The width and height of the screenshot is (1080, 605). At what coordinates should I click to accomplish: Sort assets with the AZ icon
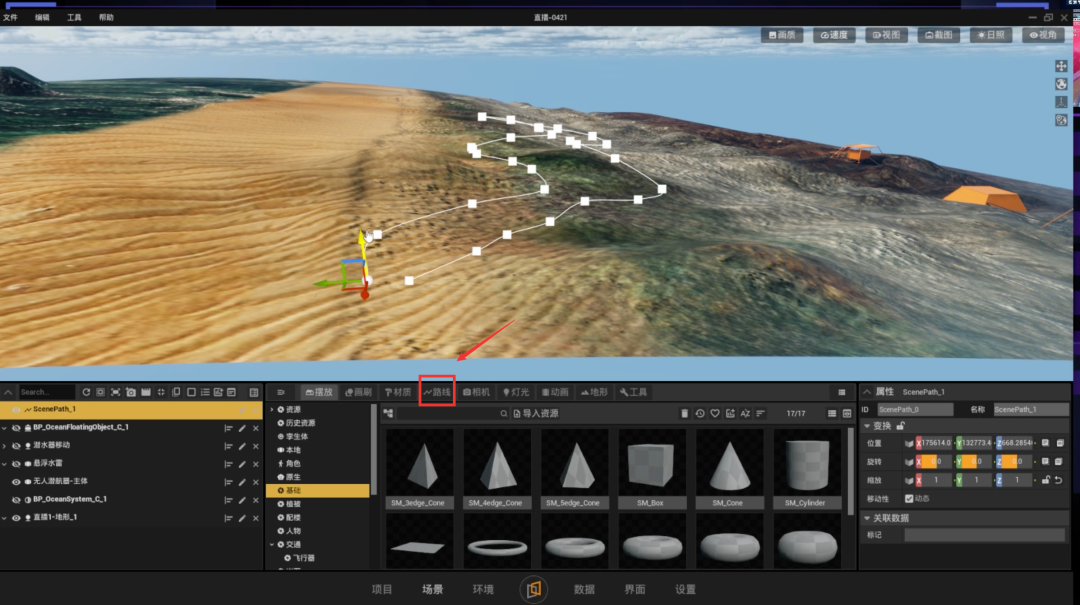click(745, 413)
